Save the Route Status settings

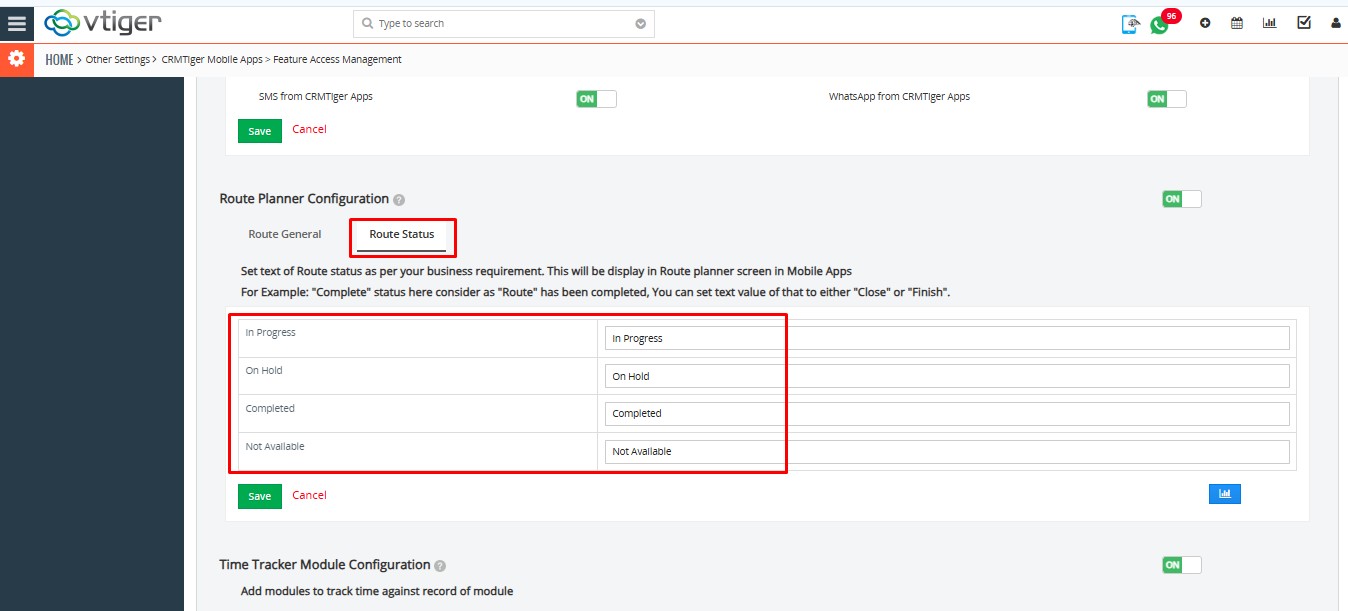pos(260,496)
